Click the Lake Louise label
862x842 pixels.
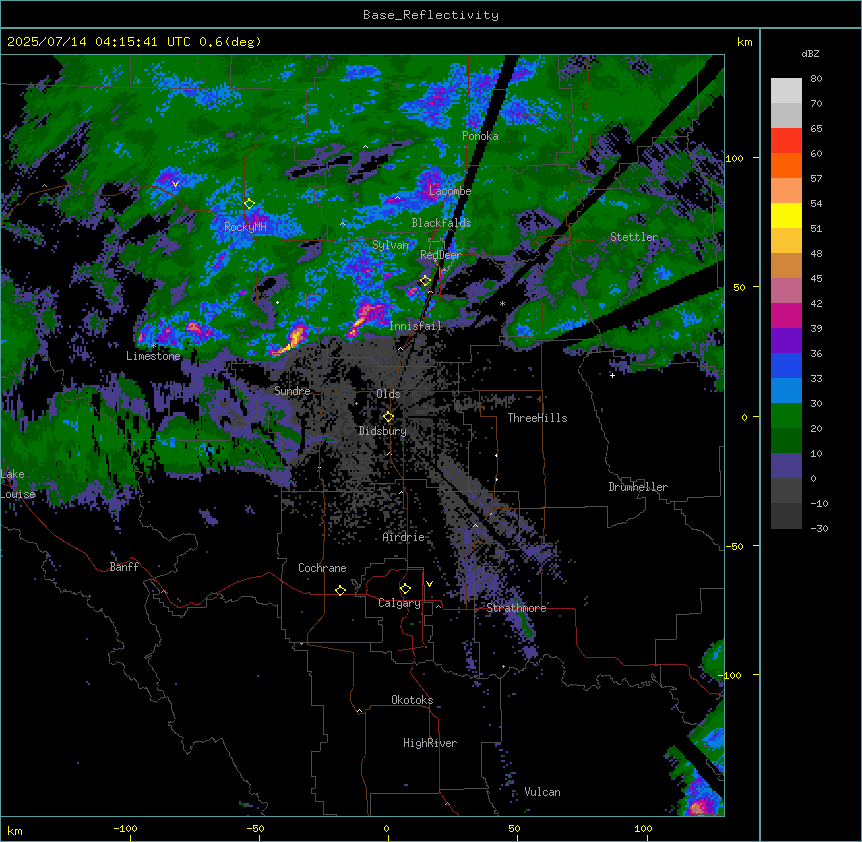point(18,484)
